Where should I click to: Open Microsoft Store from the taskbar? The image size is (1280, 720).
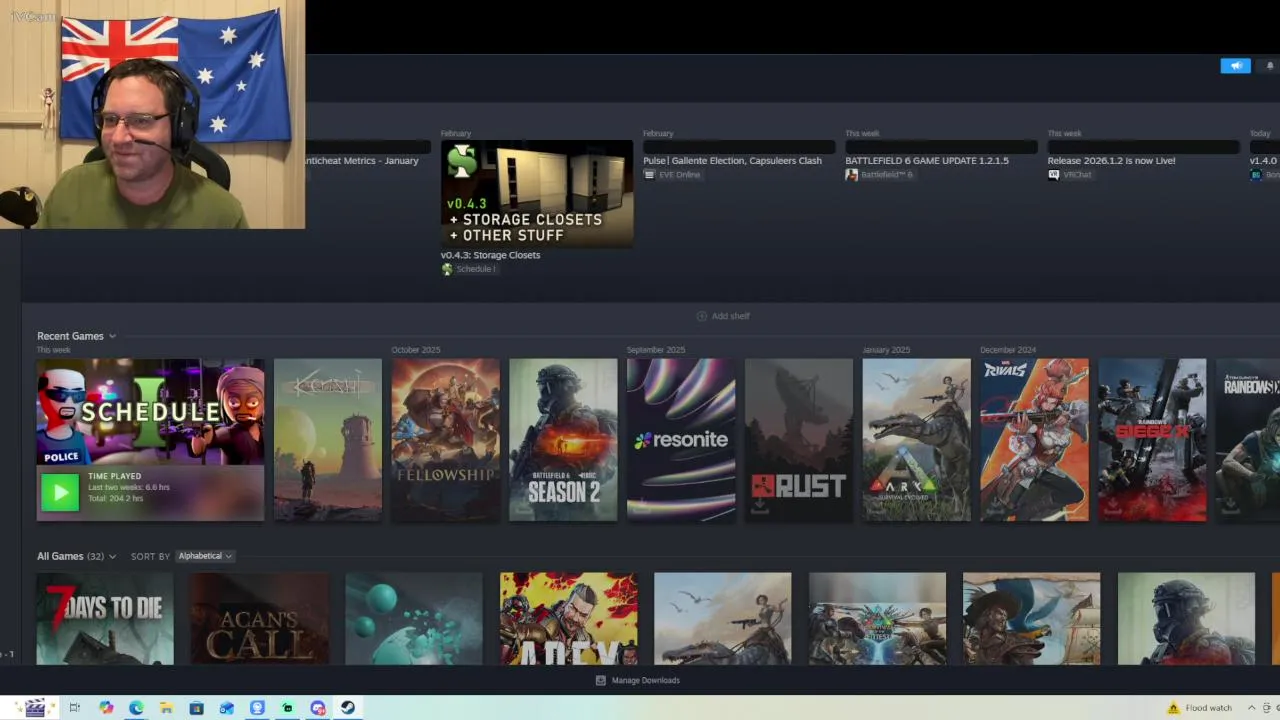196,708
